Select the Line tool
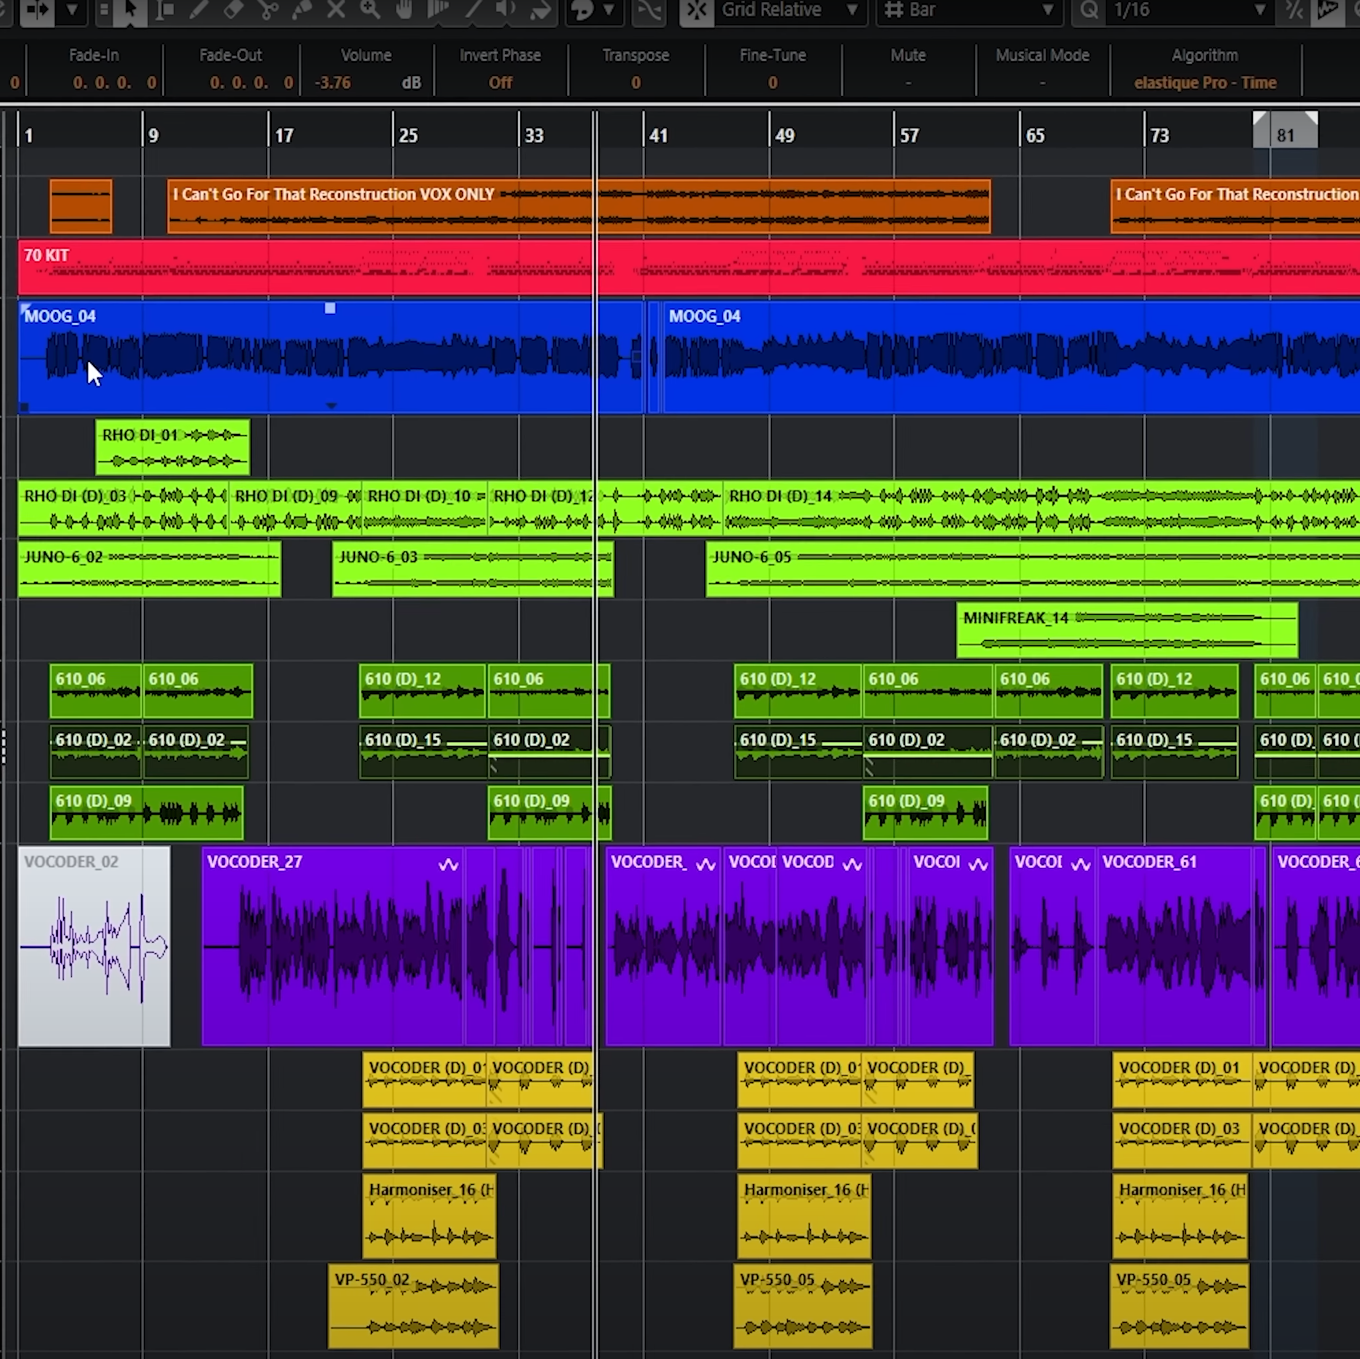This screenshot has width=1360, height=1359. click(473, 10)
